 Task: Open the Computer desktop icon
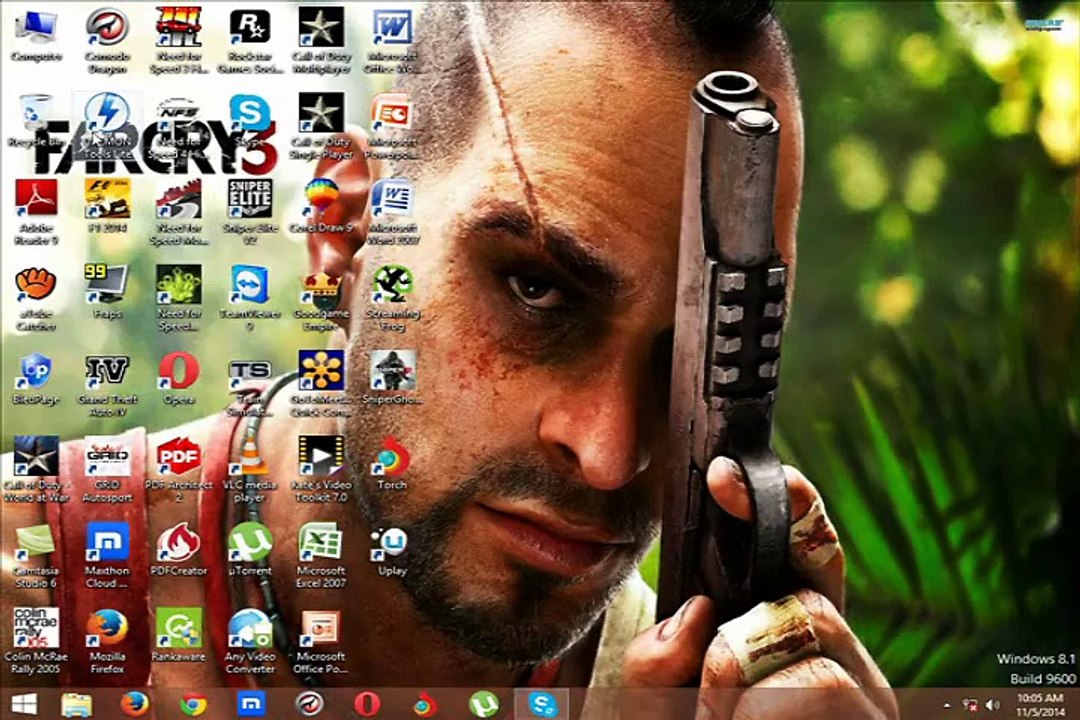coord(36,36)
